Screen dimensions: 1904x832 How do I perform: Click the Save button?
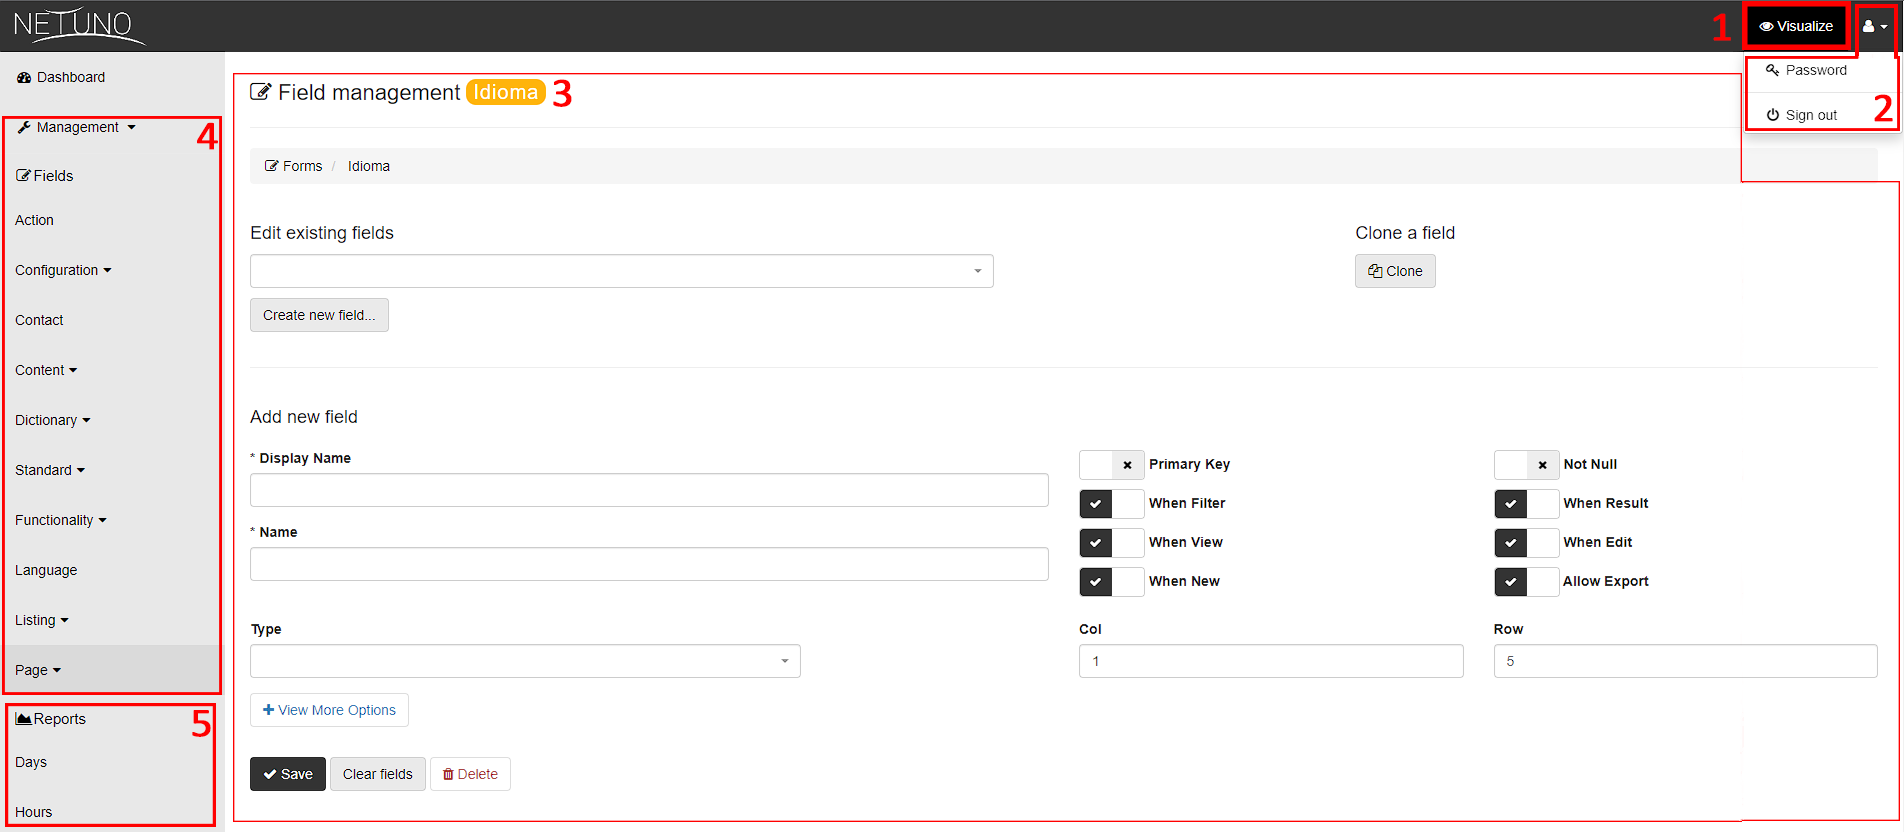(288, 774)
